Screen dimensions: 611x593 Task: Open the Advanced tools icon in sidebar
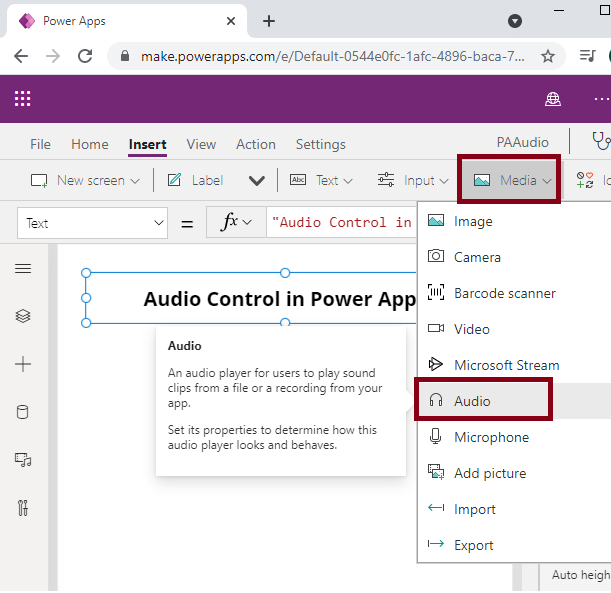[x=23, y=508]
